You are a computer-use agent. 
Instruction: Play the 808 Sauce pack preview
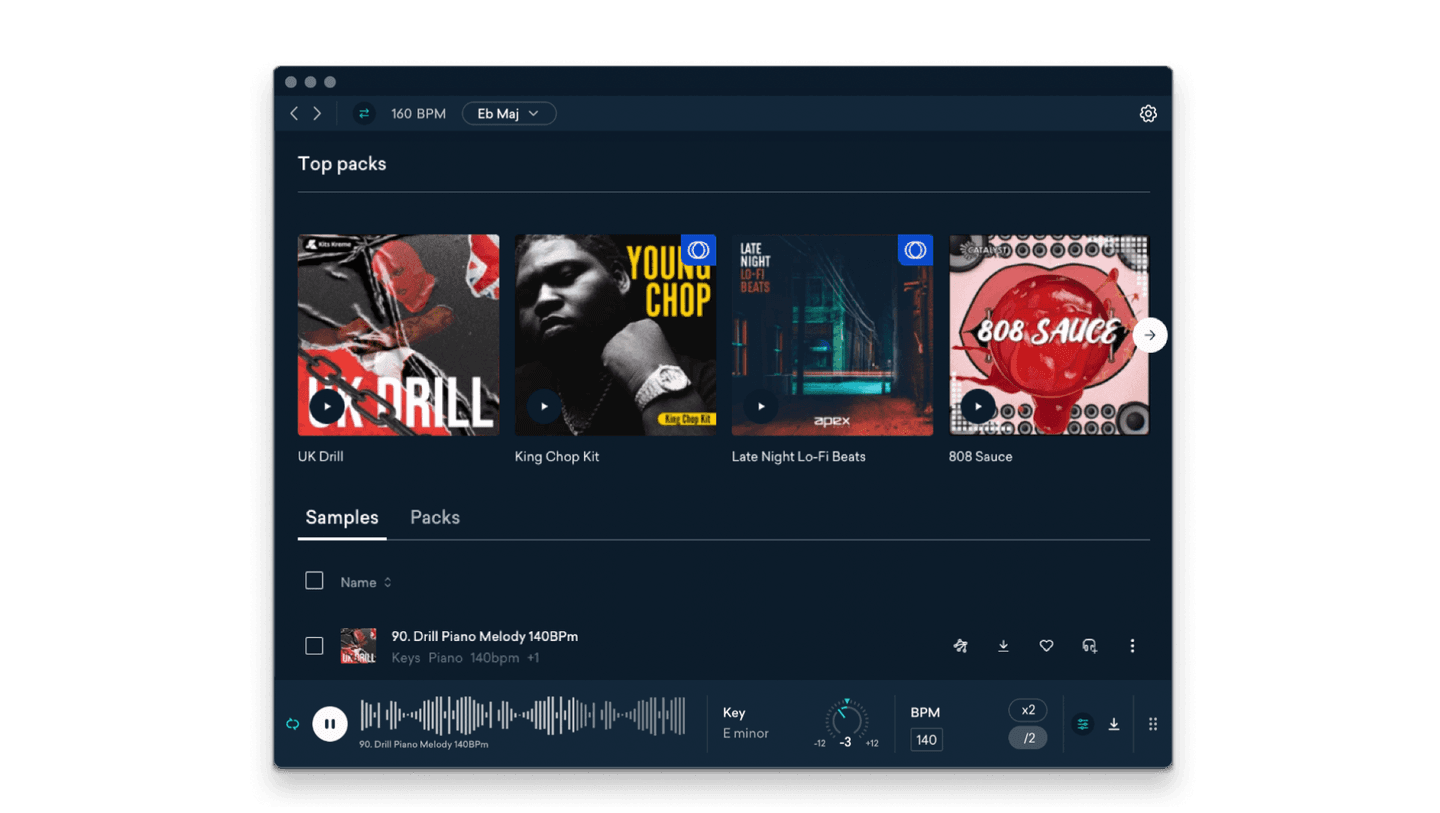(978, 406)
